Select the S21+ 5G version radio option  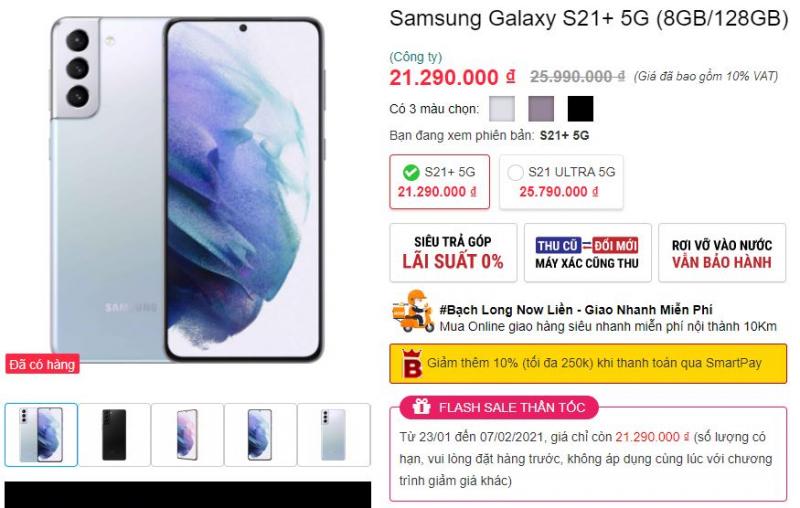tap(439, 182)
